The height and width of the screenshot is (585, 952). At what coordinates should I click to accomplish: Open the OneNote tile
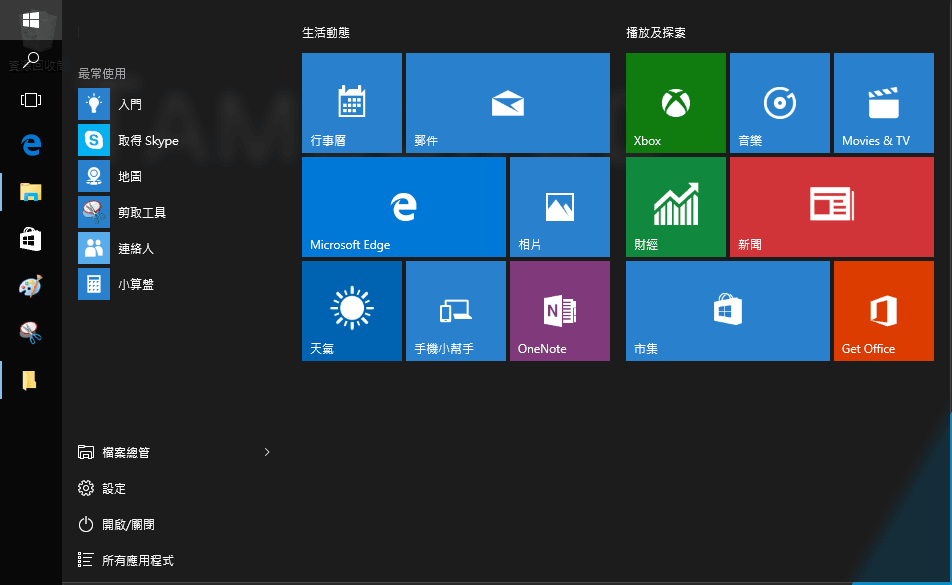560,311
